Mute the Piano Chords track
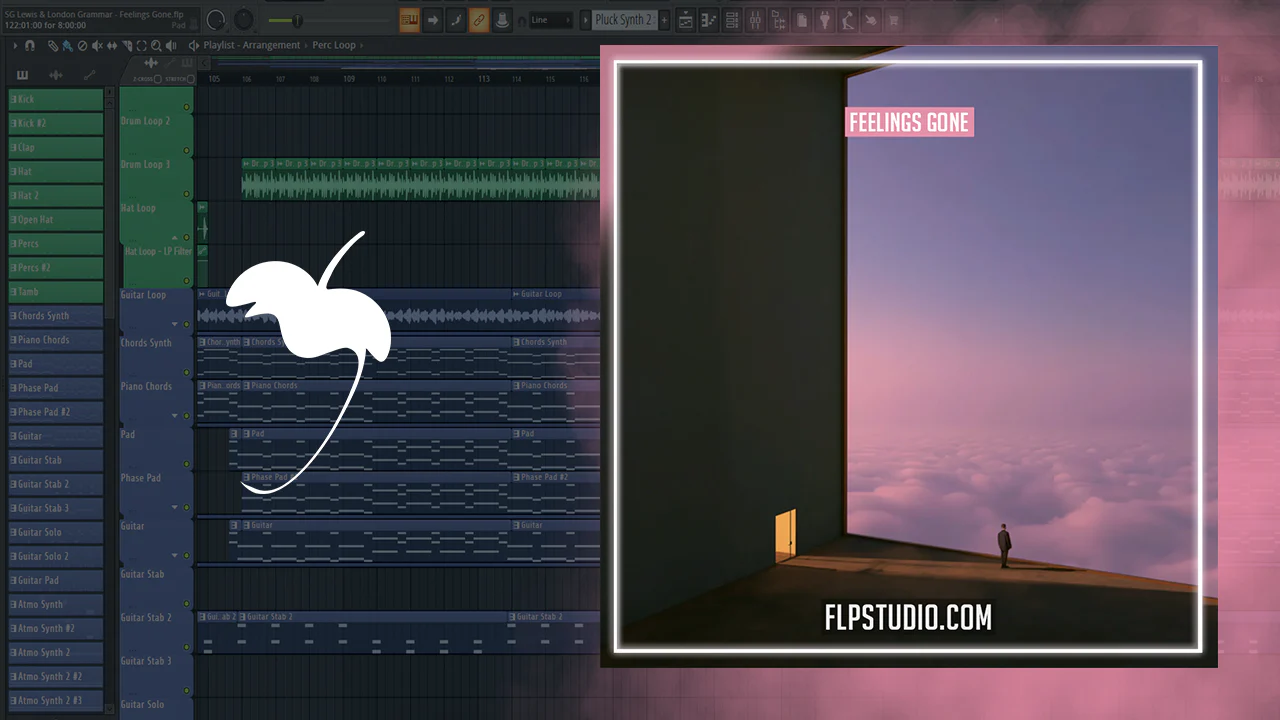Image resolution: width=1280 pixels, height=720 pixels. click(x=186, y=415)
